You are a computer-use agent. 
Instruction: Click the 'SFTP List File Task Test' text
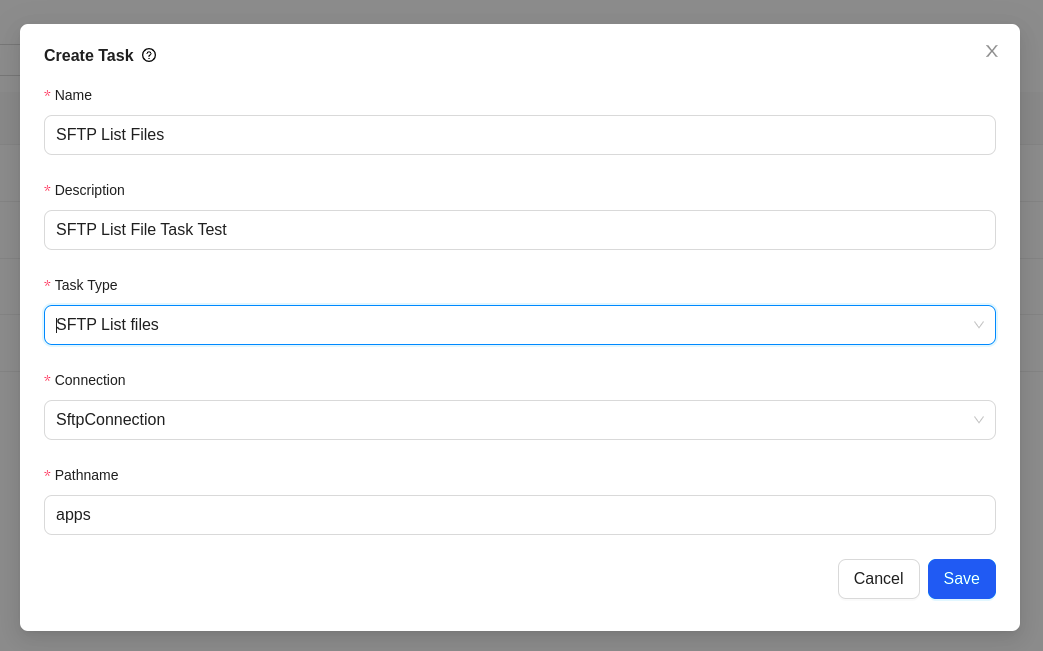pos(141,230)
